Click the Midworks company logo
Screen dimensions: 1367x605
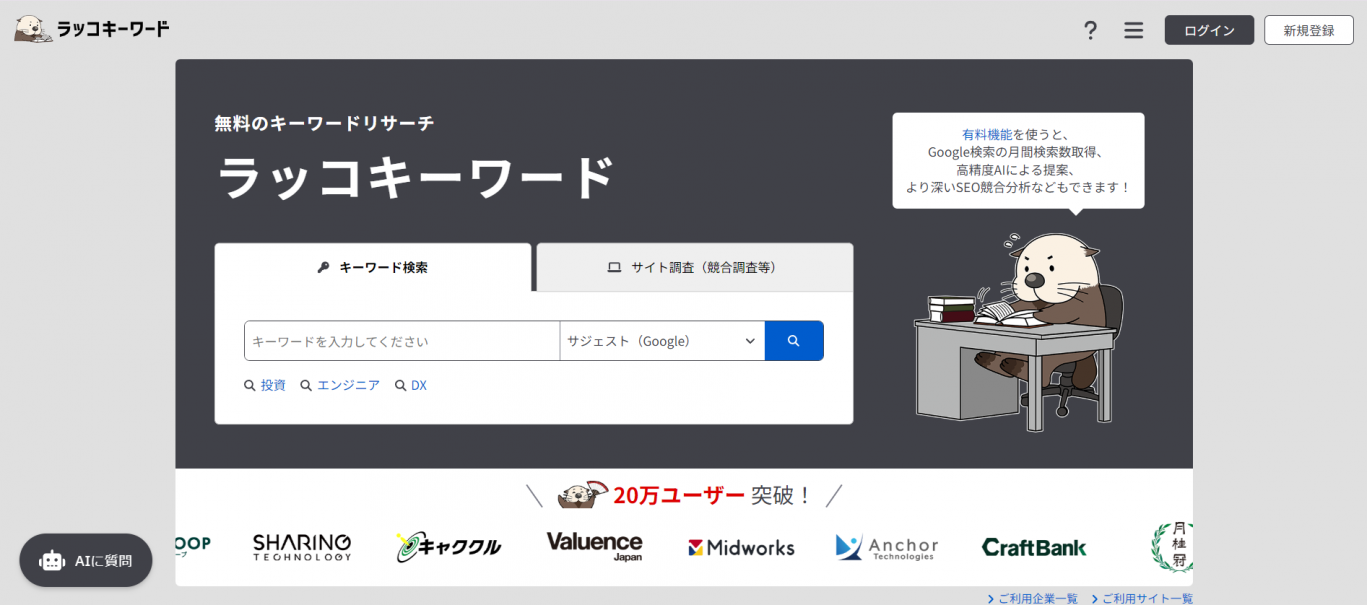pyautogui.click(x=741, y=547)
